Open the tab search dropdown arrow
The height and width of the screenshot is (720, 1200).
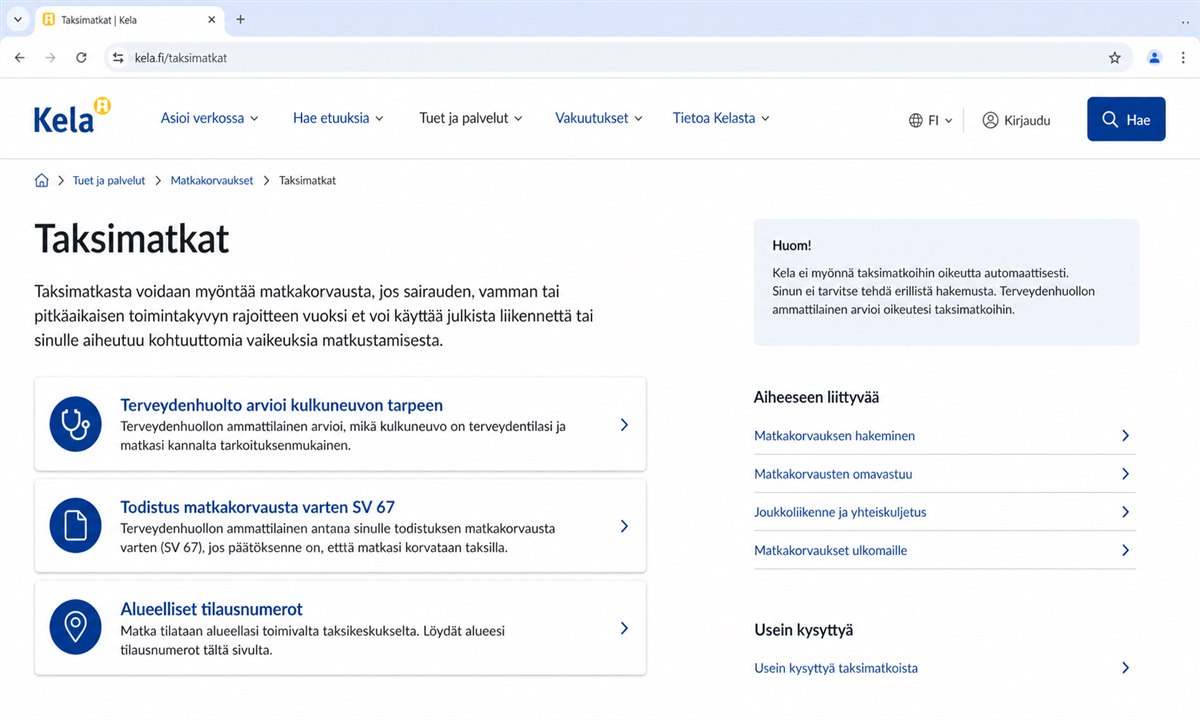[x=17, y=19]
